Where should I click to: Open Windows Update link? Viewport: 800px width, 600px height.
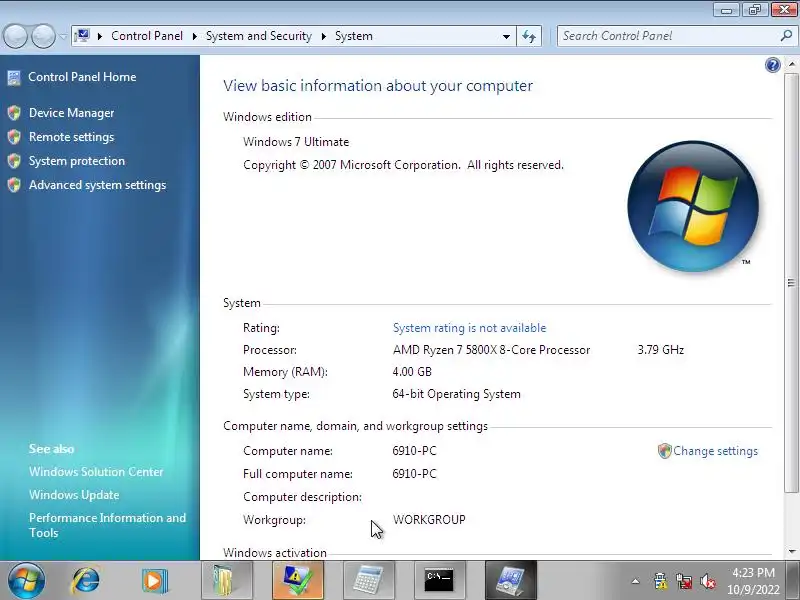(74, 495)
